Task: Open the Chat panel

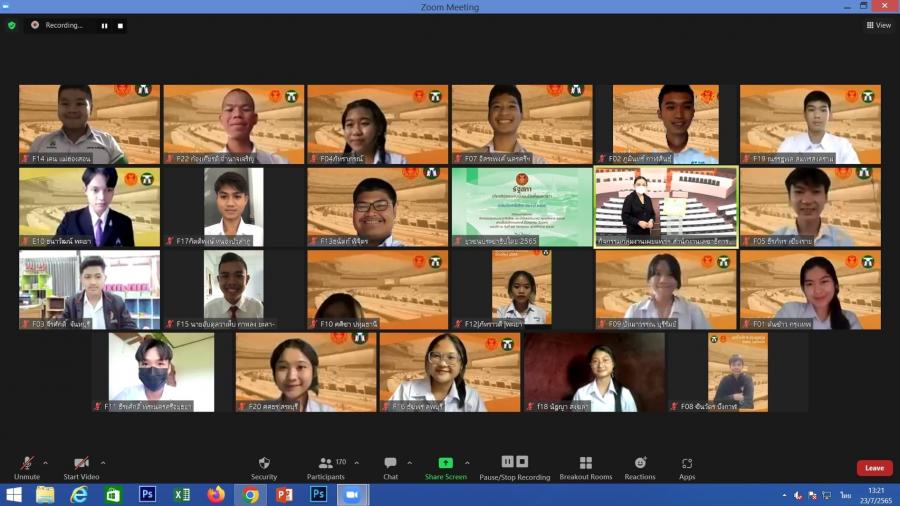Action: pyautogui.click(x=390, y=467)
